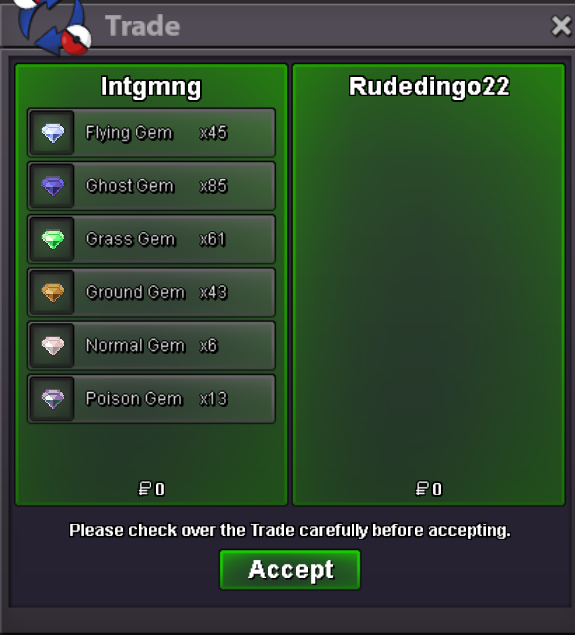Click the Trade window title text
The image size is (575, 635).
pyautogui.click(x=143, y=26)
